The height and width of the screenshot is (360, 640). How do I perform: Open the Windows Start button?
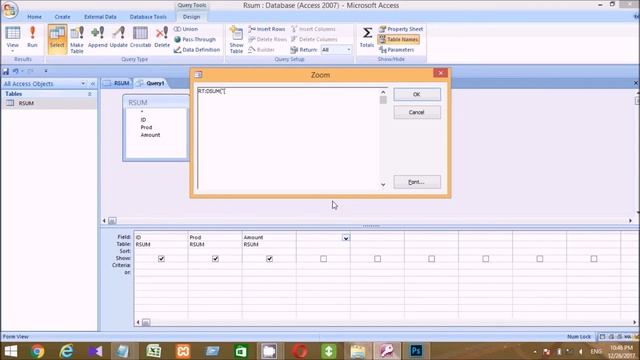coord(11,351)
